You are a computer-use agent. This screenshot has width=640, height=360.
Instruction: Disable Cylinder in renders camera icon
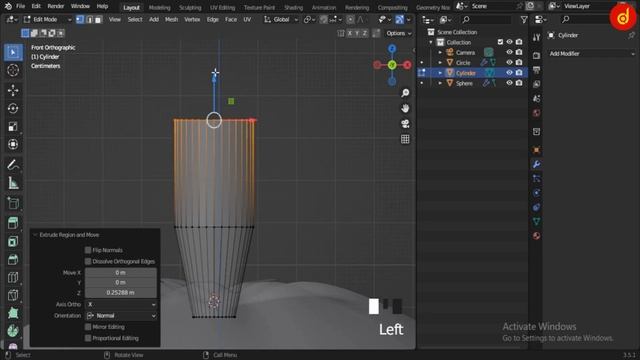[x=519, y=73]
